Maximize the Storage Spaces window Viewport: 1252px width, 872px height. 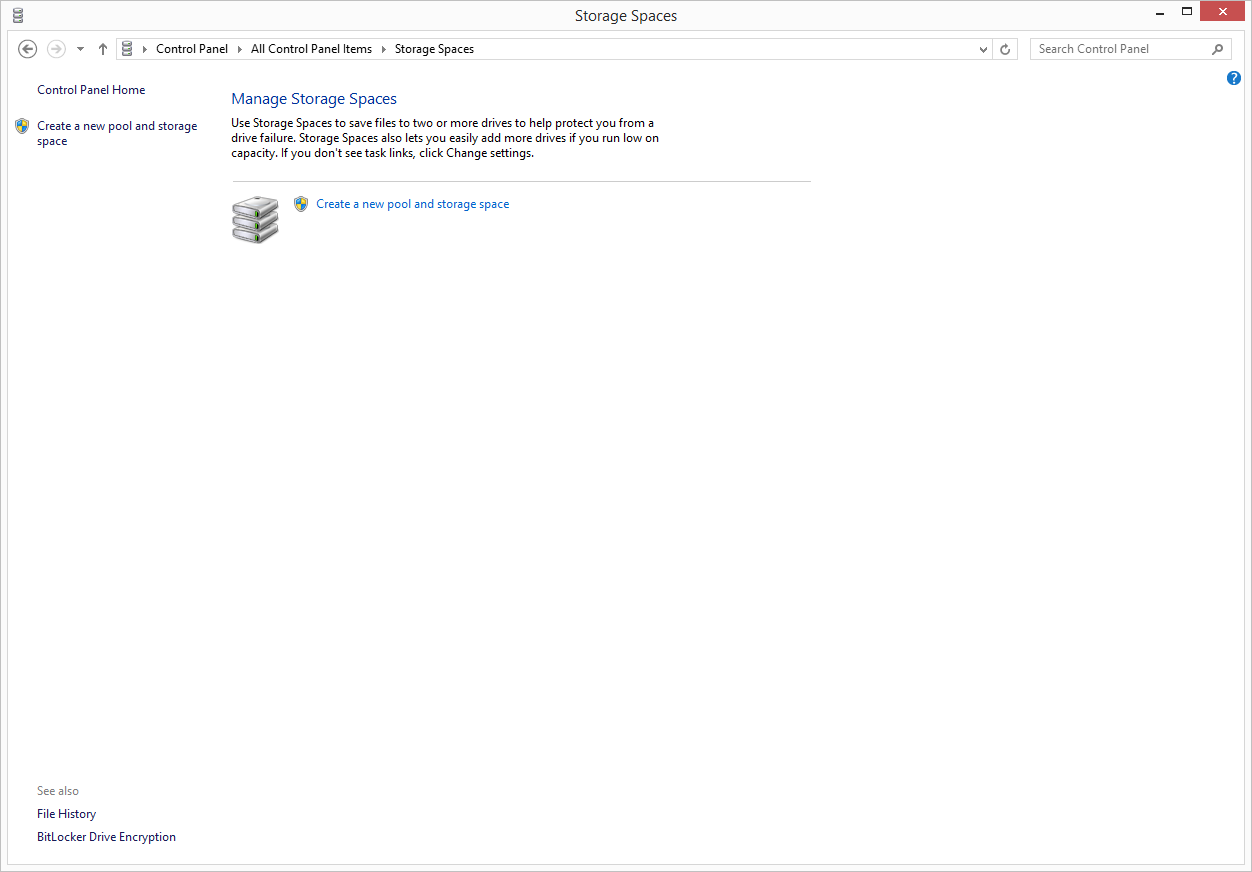[1187, 12]
